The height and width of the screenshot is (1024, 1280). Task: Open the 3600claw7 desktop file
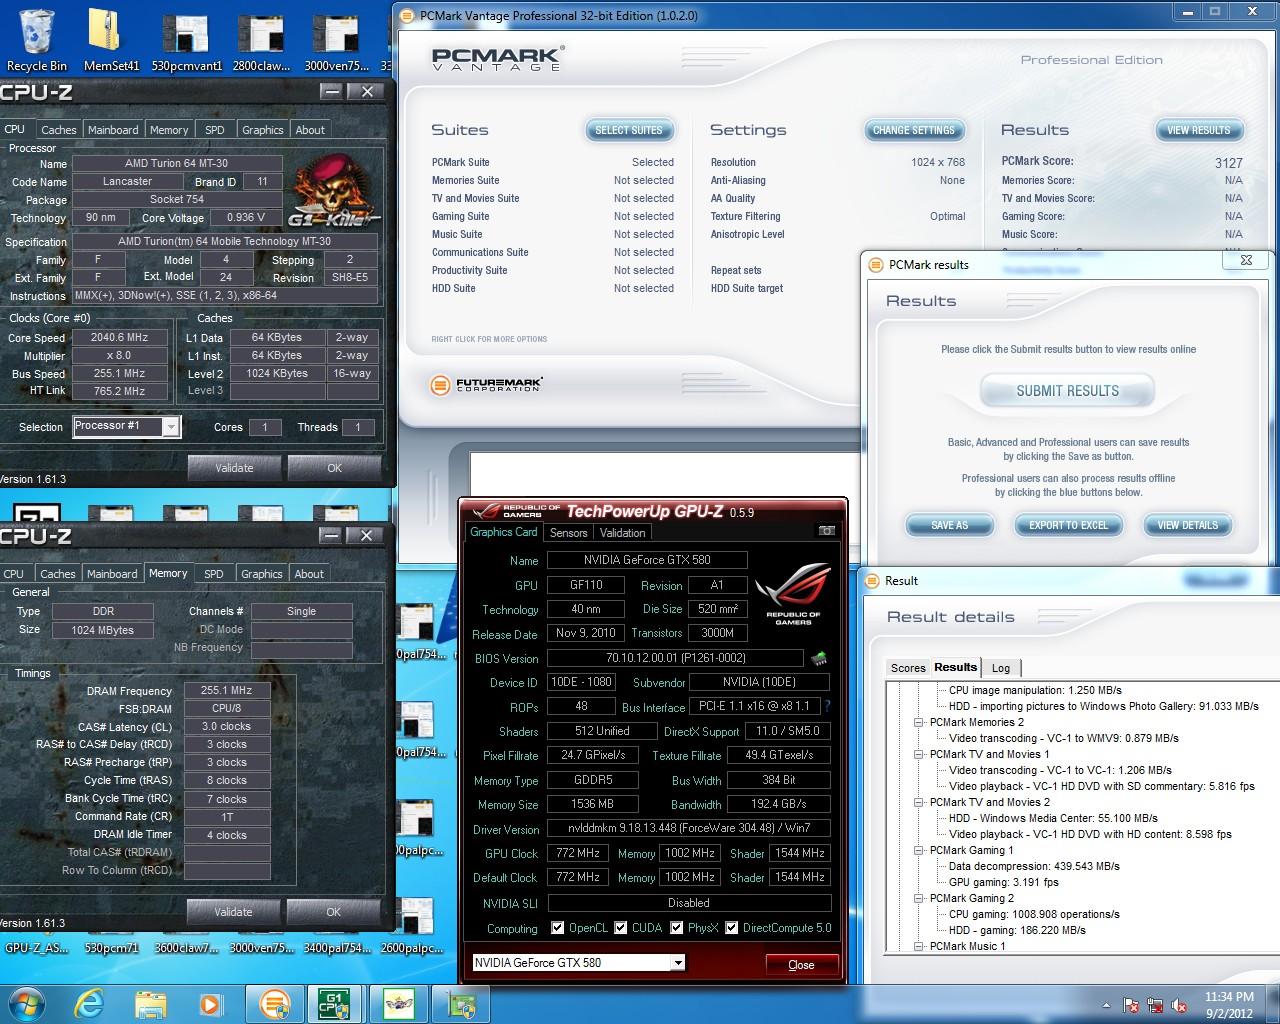[x=185, y=947]
